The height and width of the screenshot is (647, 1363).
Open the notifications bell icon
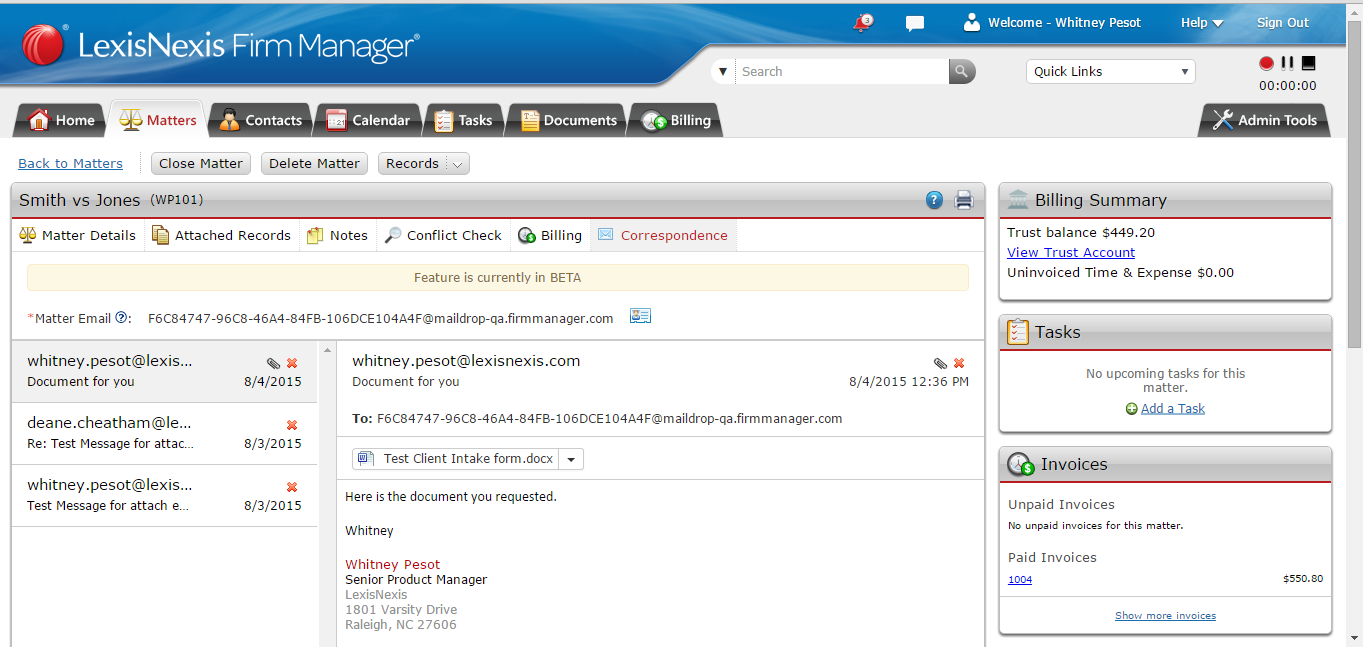(x=863, y=23)
